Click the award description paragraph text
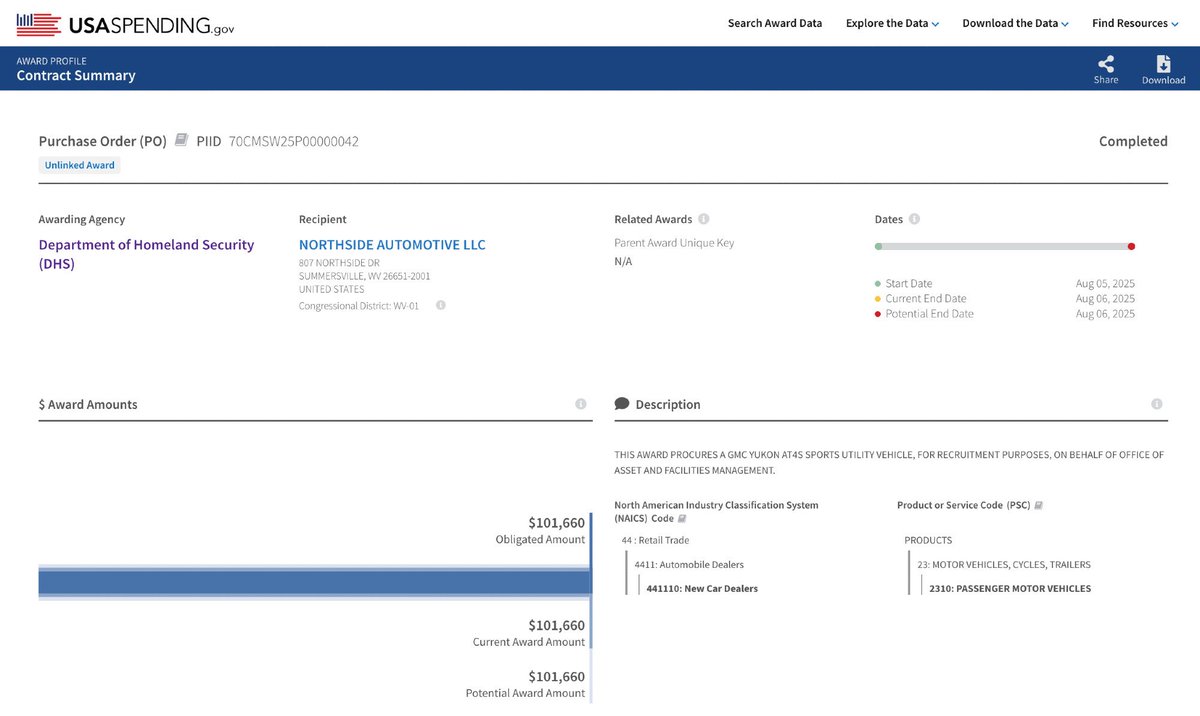1200x716 pixels. click(x=889, y=462)
